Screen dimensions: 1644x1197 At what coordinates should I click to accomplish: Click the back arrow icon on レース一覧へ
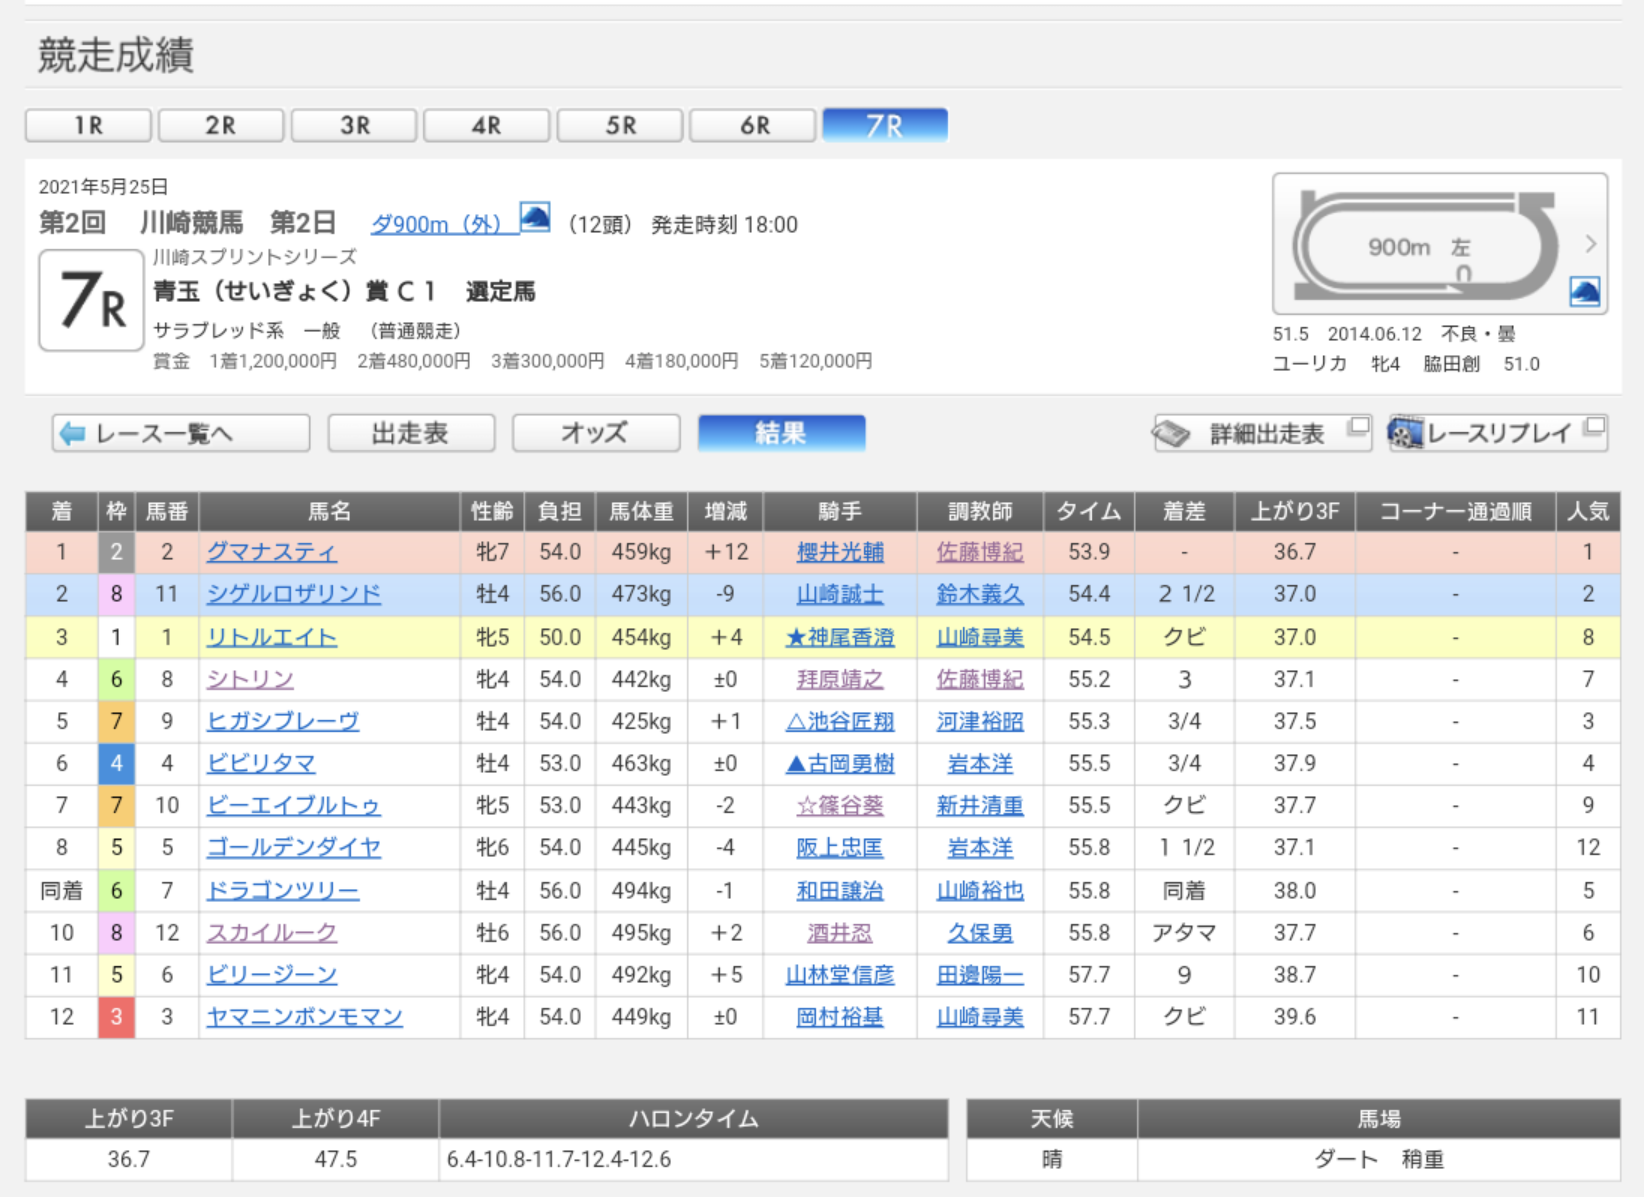point(72,433)
